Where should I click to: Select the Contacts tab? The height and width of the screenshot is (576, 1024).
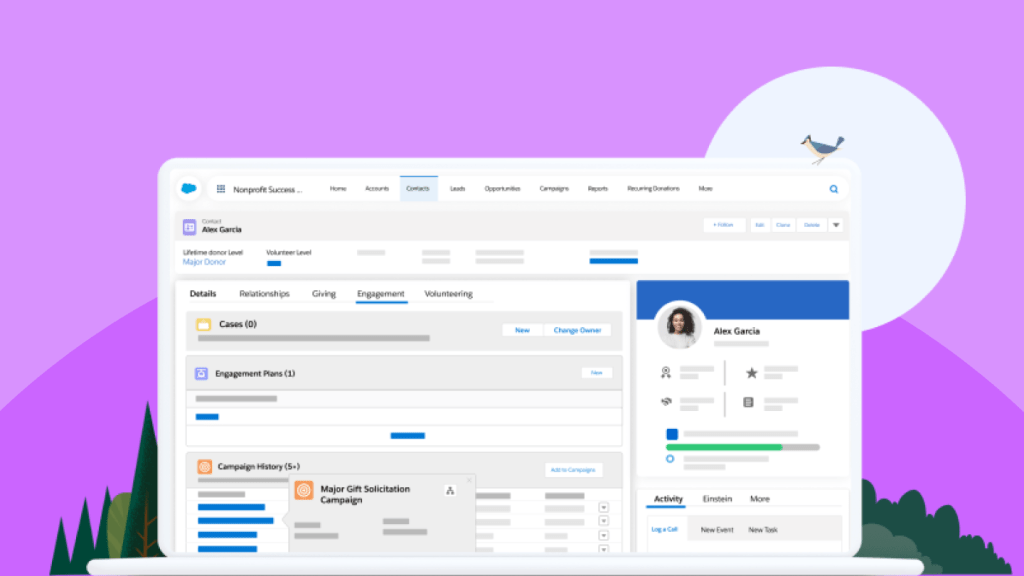pos(418,189)
